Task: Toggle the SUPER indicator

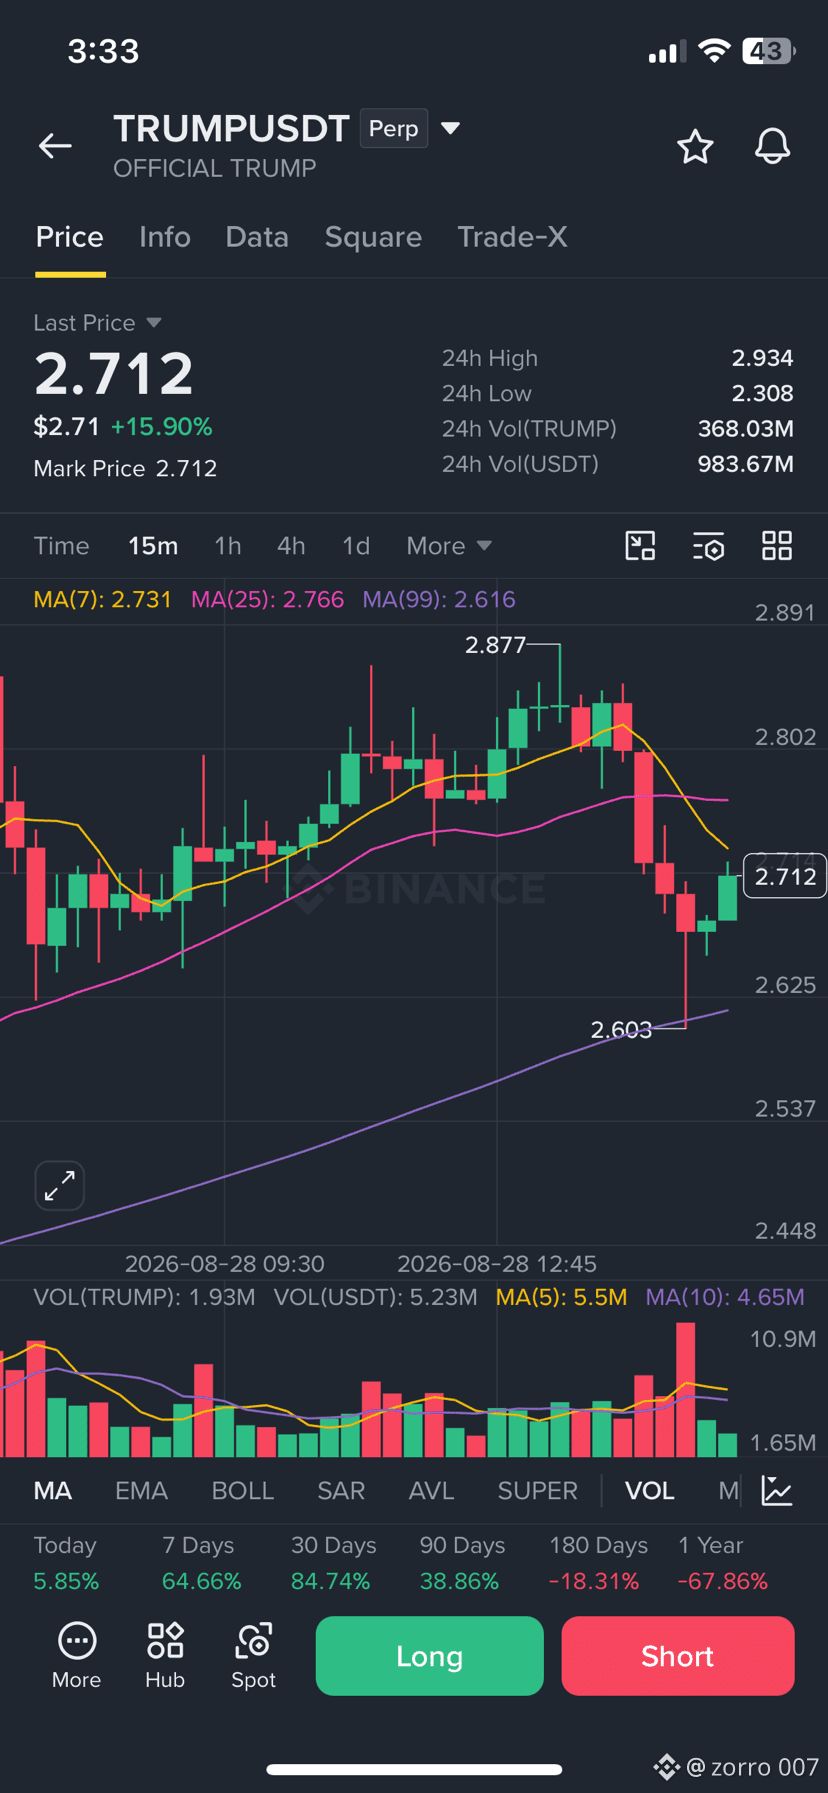Action: [x=538, y=1491]
